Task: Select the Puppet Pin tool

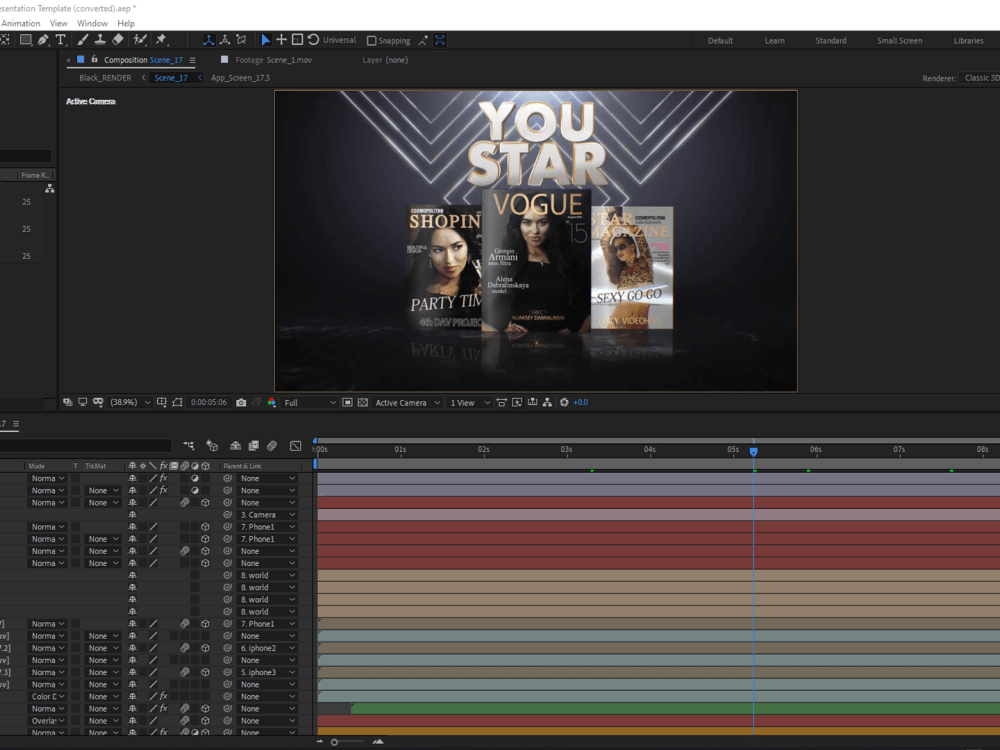Action: click(161, 40)
